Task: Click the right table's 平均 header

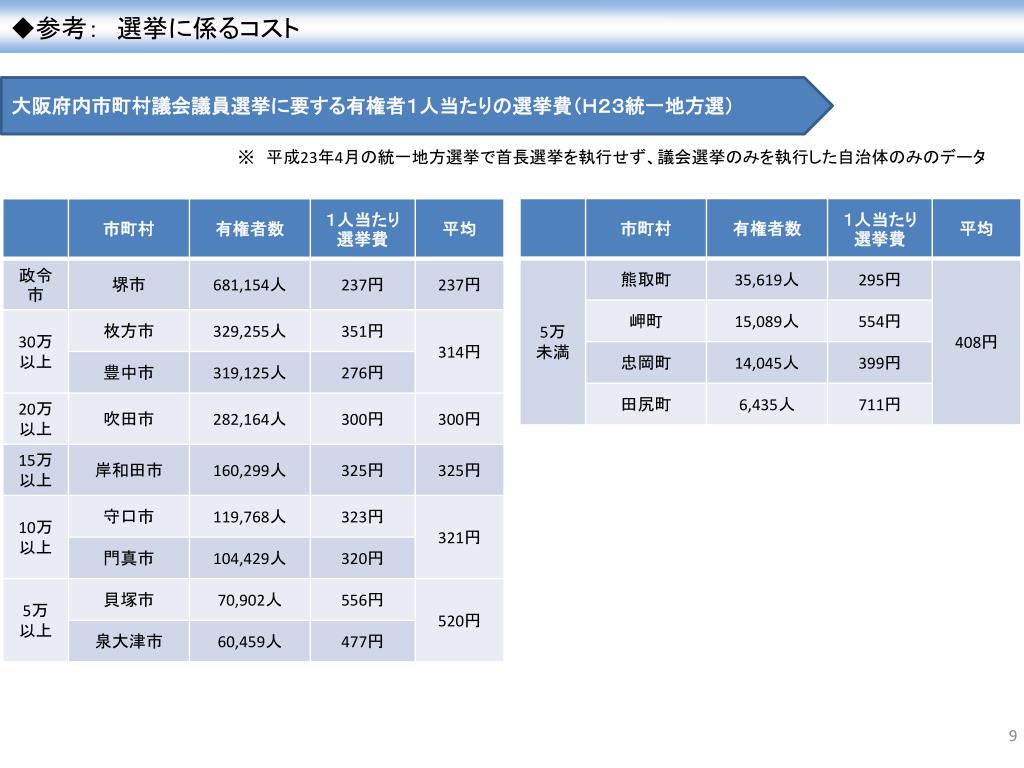Action: [x=976, y=229]
